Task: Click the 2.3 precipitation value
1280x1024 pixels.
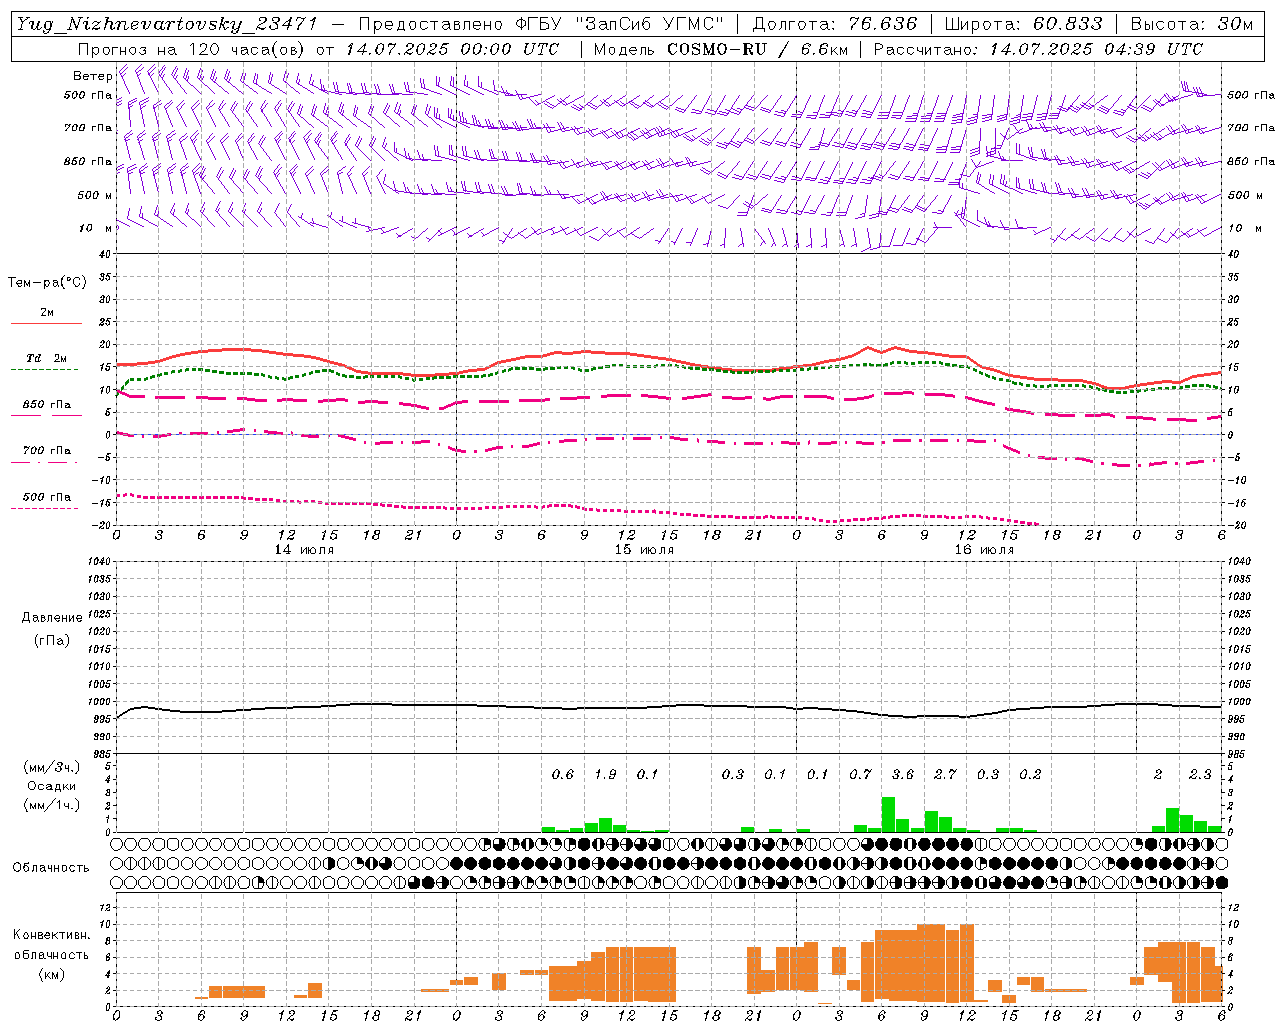Action: pos(1200,774)
